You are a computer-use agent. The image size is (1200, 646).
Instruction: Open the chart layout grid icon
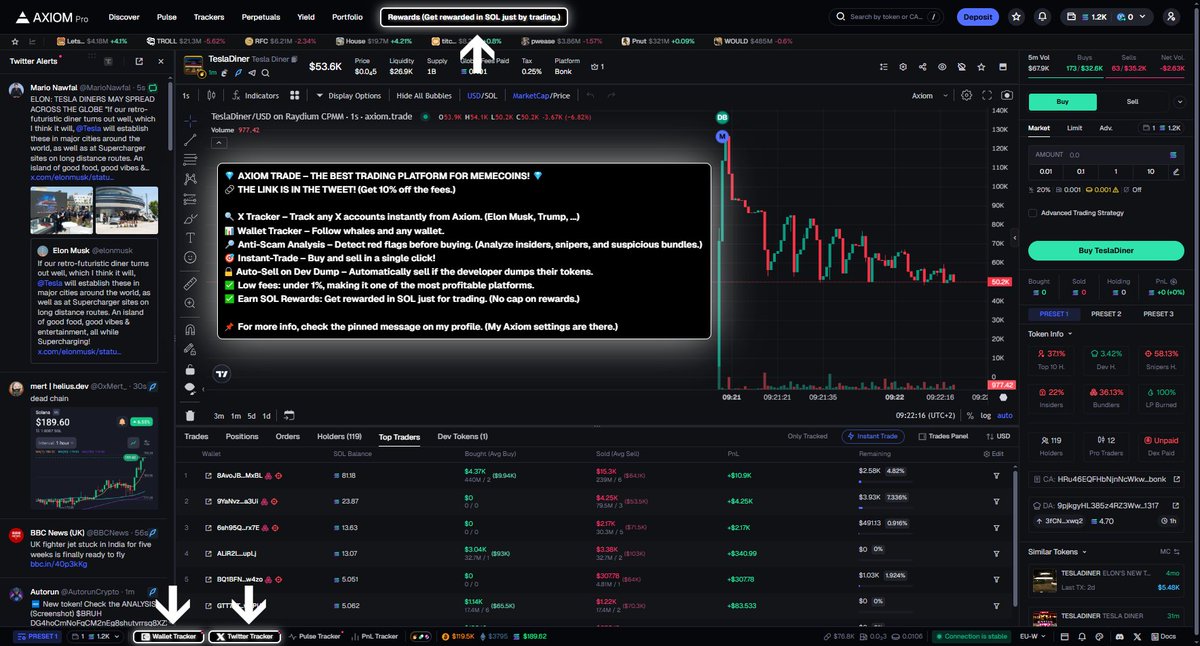[295, 95]
